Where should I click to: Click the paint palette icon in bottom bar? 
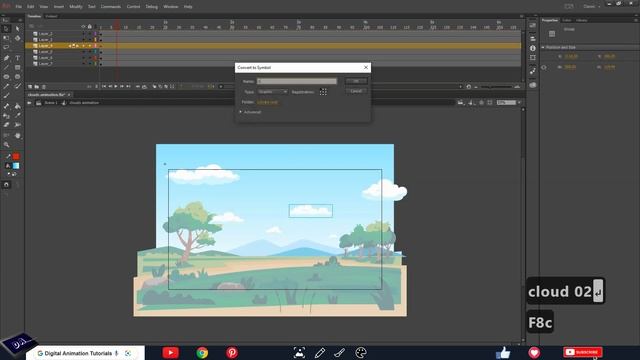point(361,353)
